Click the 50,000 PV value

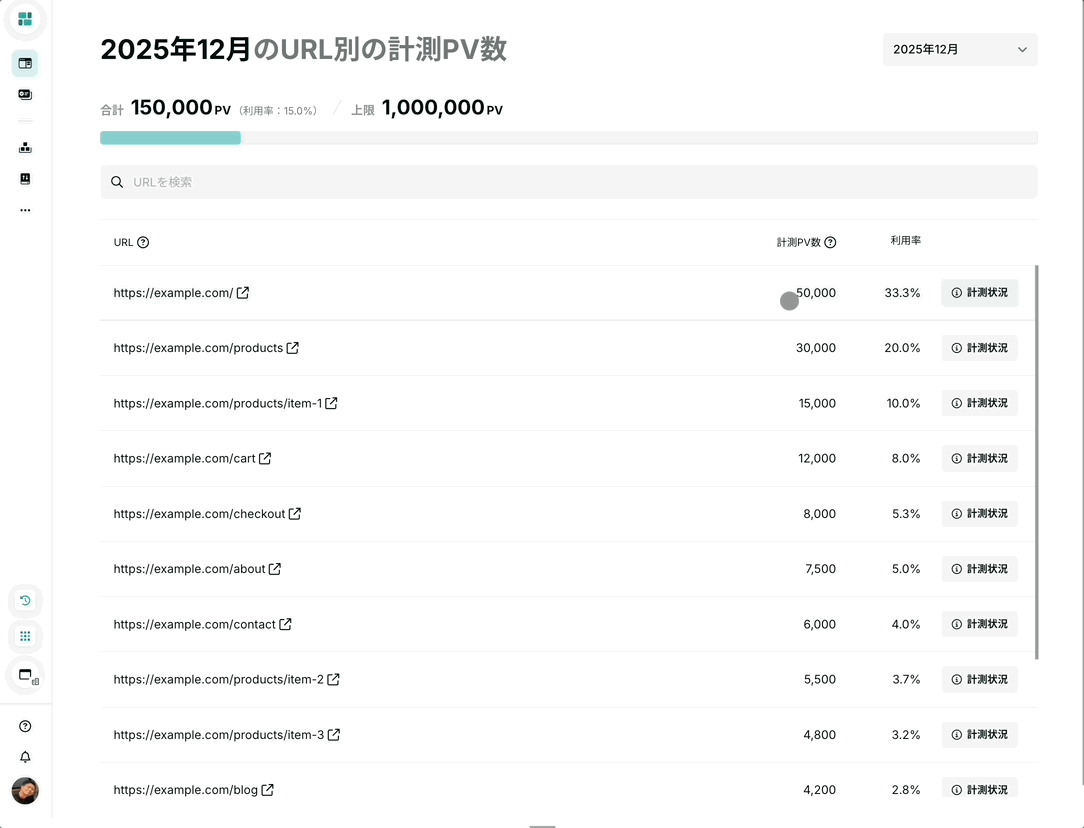[816, 293]
